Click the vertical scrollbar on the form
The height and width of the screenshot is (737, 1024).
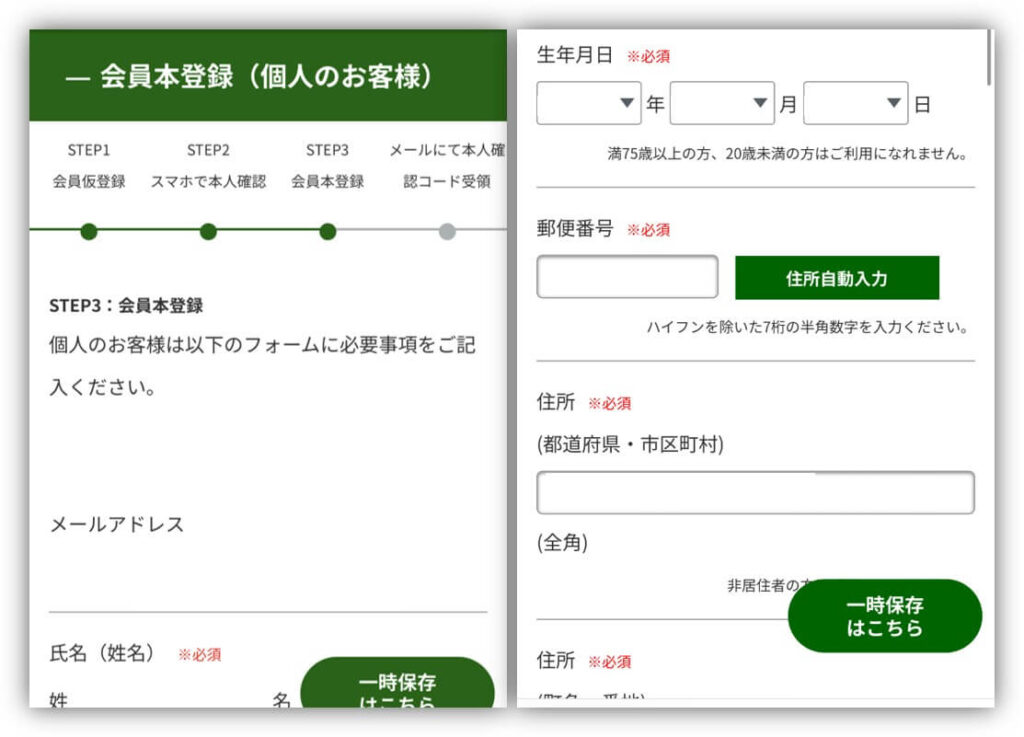[x=989, y=58]
